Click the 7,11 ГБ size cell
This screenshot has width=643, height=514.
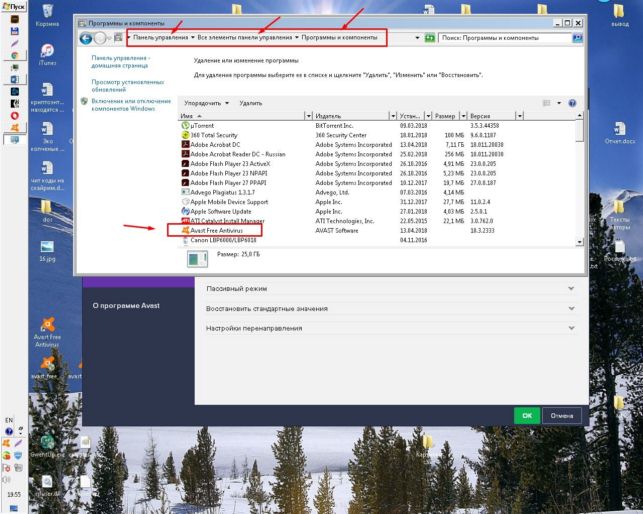[454, 144]
